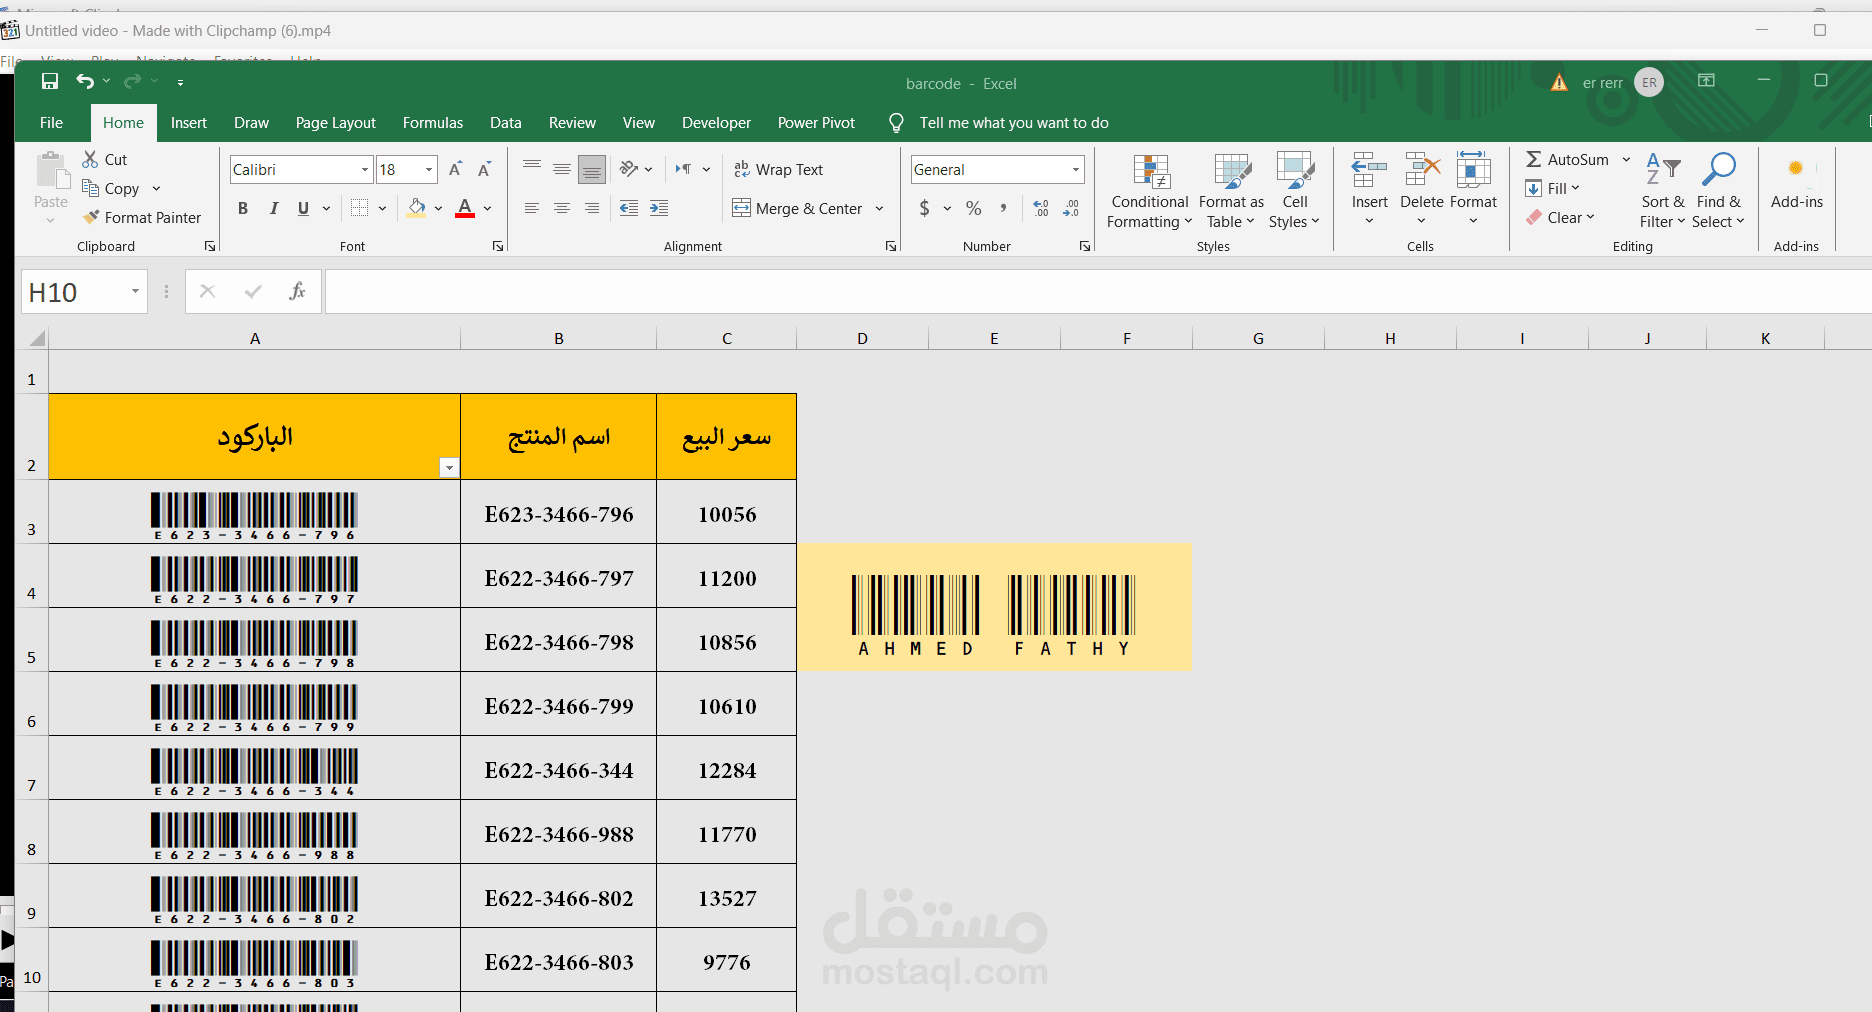Screen dimensions: 1872x1012
Task: Click Tell me what you want to do
Action: tap(1013, 122)
